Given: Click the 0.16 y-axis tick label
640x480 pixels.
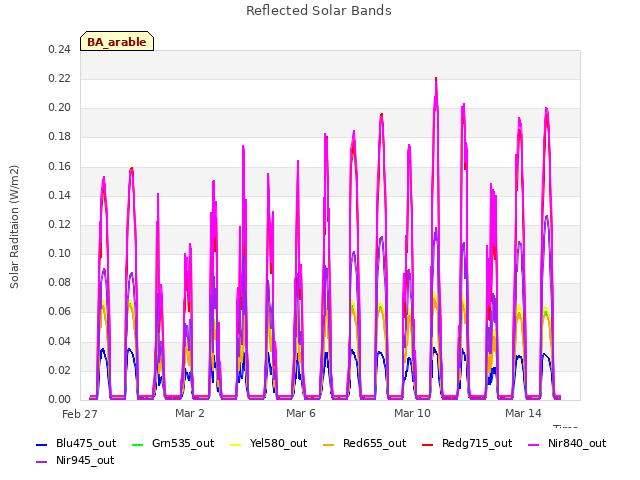Looking at the screenshot, I should pos(60,166).
